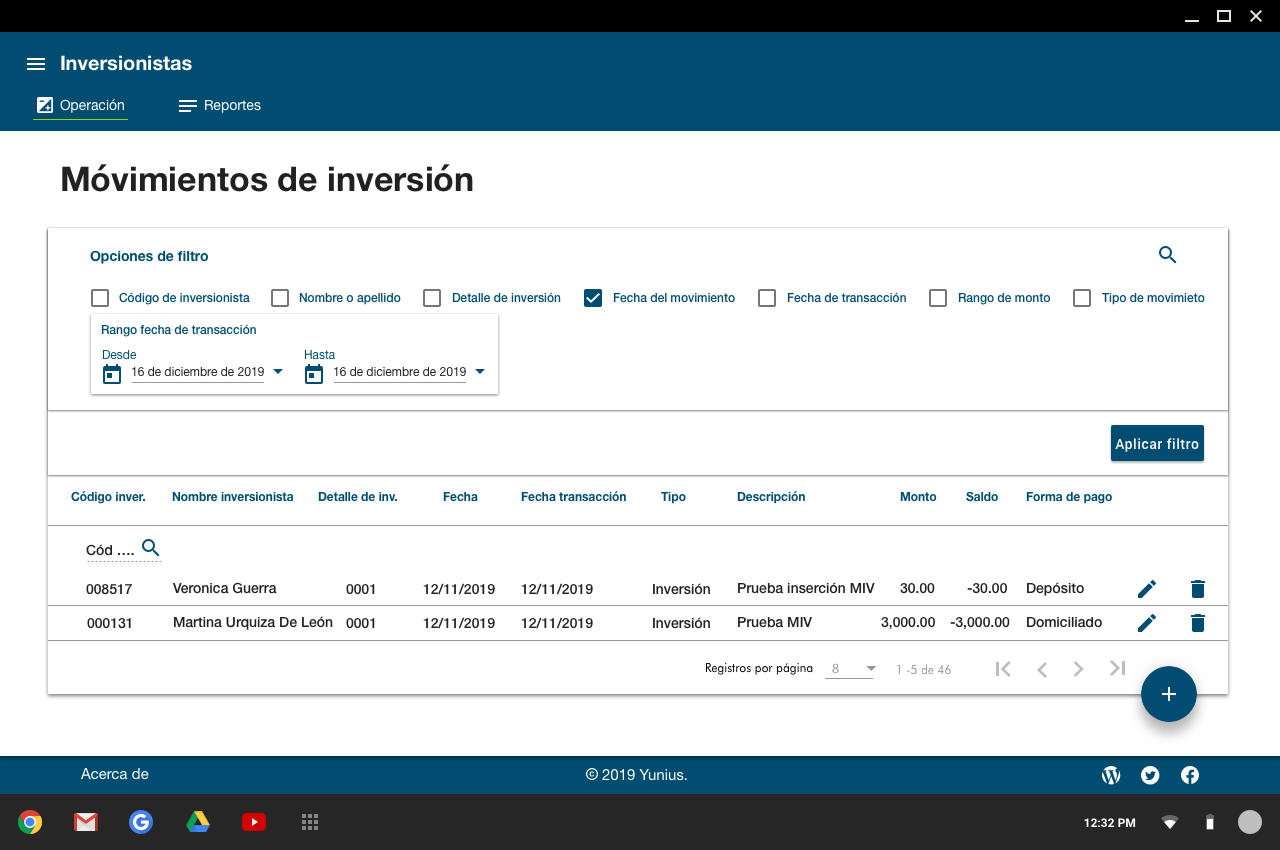
Task: Open the Twitter link in footer
Action: coord(1150,775)
